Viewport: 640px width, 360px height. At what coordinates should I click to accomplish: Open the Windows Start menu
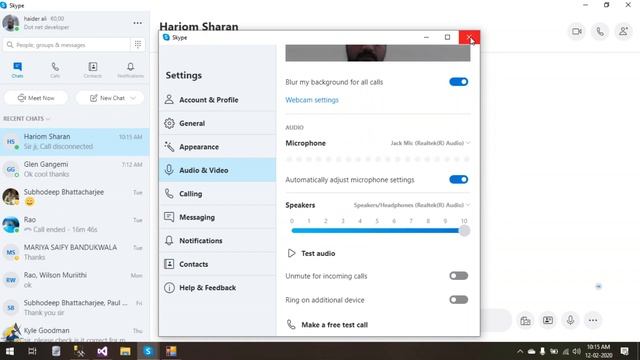10,351
